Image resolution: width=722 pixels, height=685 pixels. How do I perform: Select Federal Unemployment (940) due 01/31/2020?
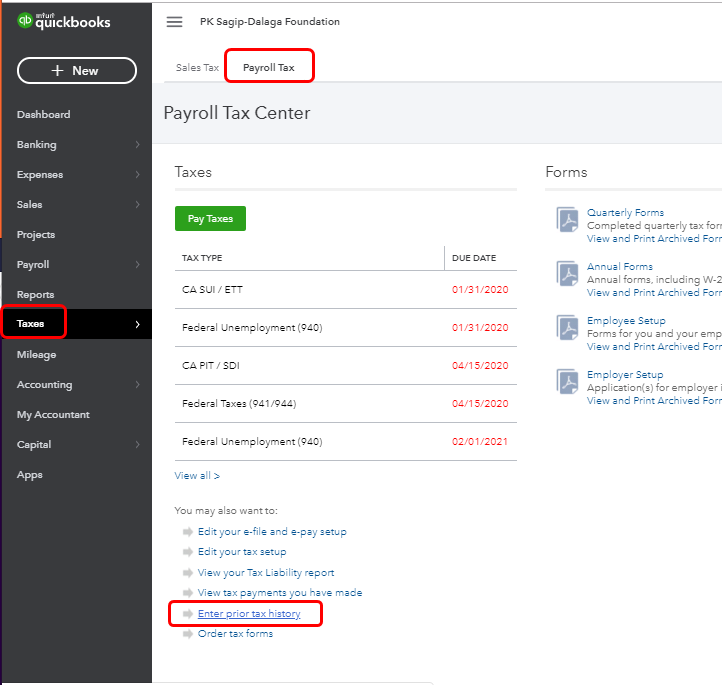coord(346,328)
